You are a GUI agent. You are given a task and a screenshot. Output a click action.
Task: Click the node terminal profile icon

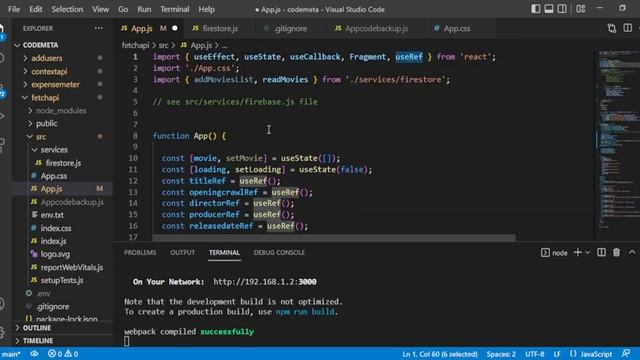pyautogui.click(x=545, y=253)
